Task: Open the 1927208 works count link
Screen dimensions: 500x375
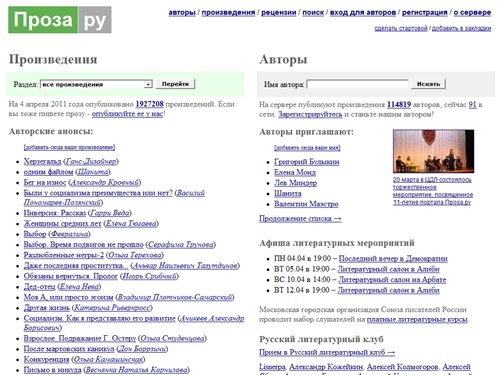Action: tap(149, 104)
